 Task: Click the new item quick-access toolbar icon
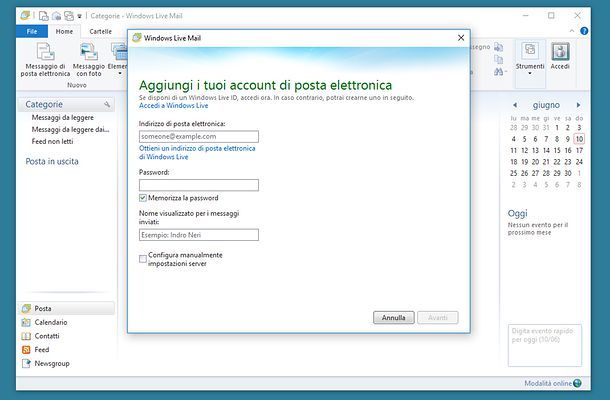pyautogui.click(x=44, y=16)
